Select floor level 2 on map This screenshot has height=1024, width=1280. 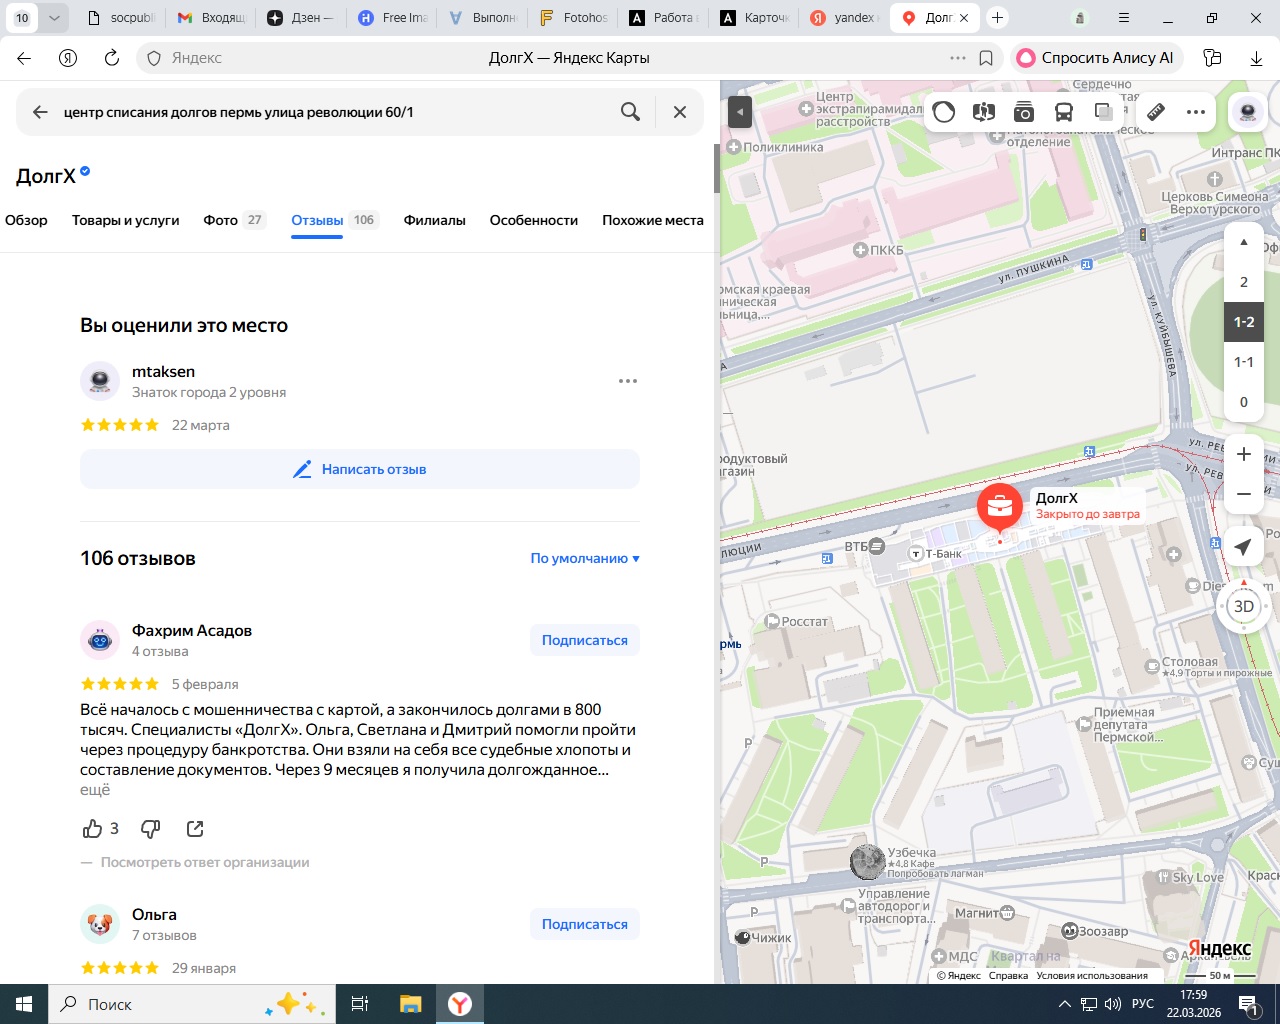[x=1244, y=282]
